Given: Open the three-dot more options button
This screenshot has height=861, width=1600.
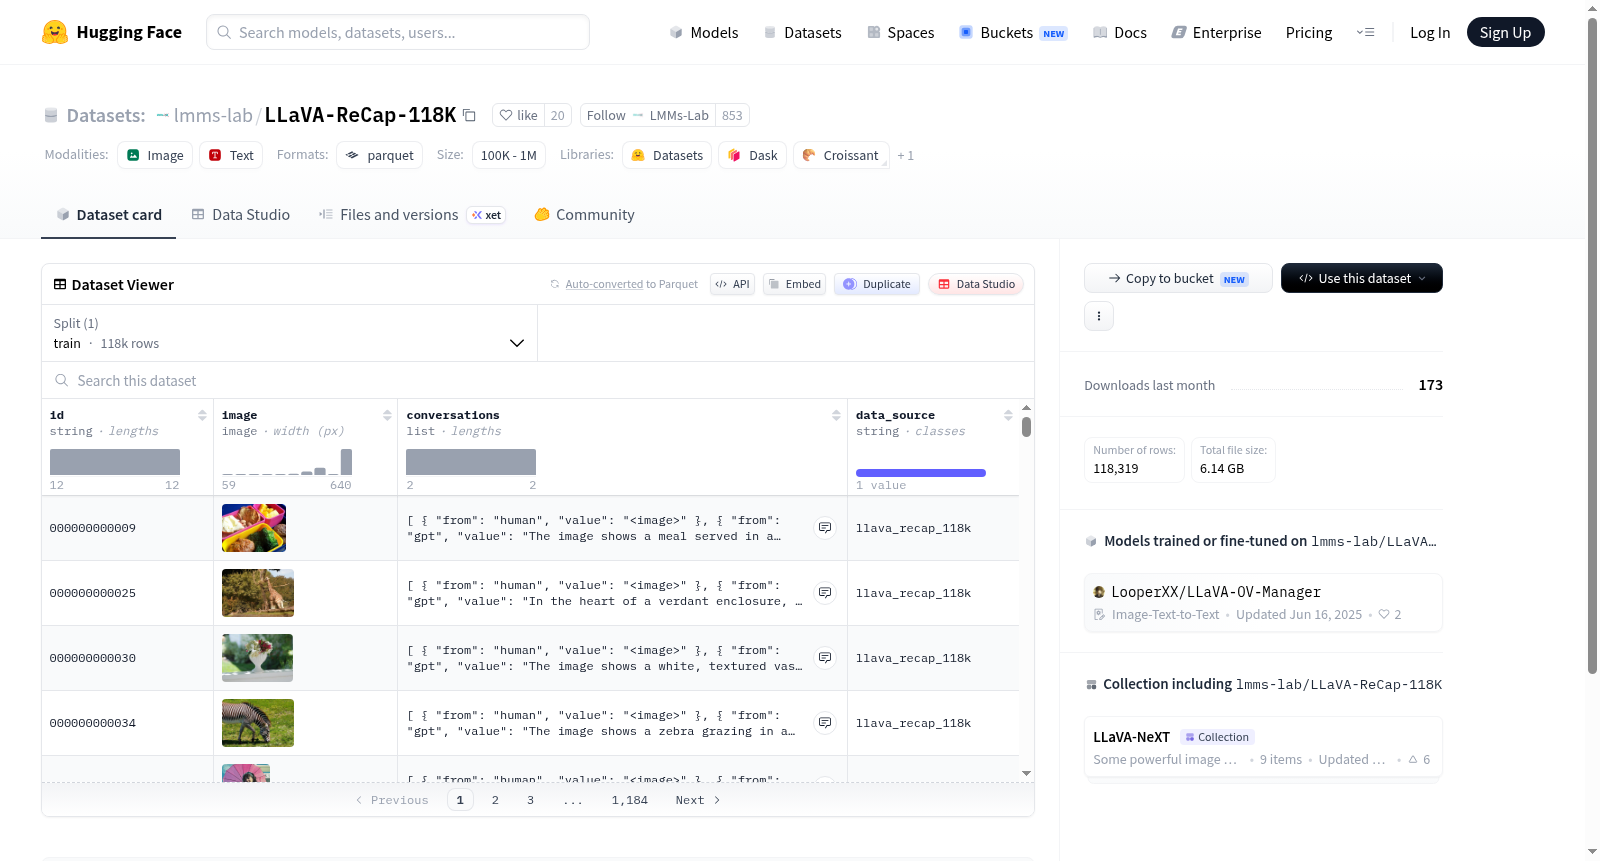Looking at the screenshot, I should 1099,316.
